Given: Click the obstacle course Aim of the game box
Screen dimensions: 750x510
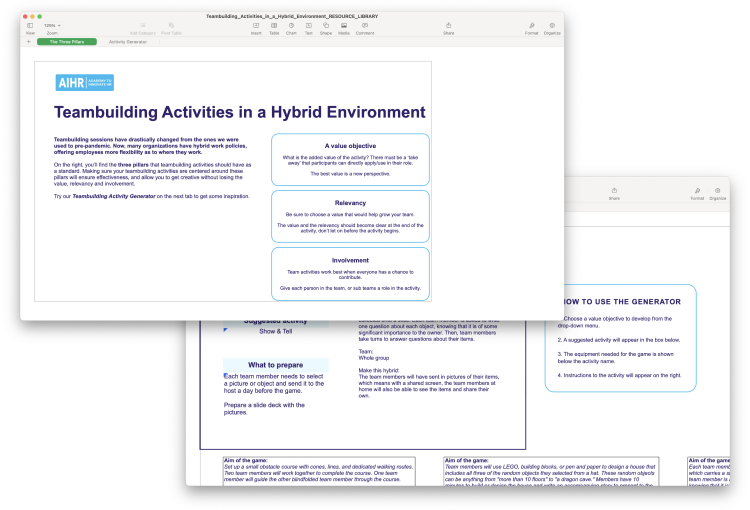Looking at the screenshot, I should pos(319,470).
